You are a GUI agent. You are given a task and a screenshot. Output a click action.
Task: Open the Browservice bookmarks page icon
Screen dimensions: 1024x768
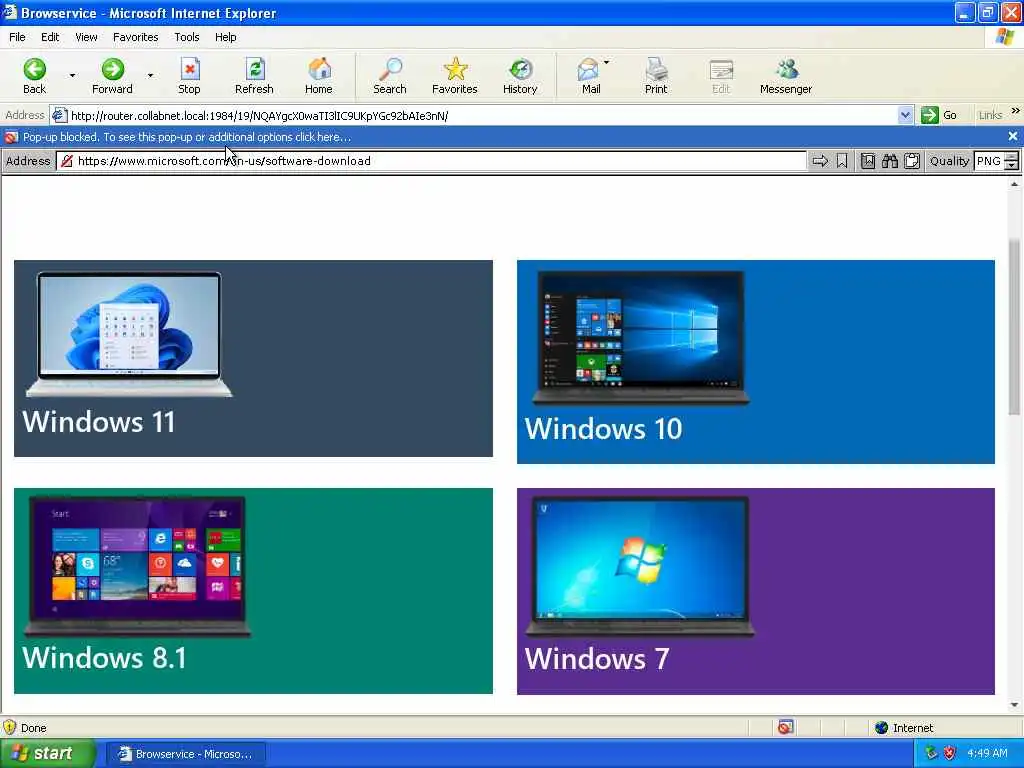(868, 161)
